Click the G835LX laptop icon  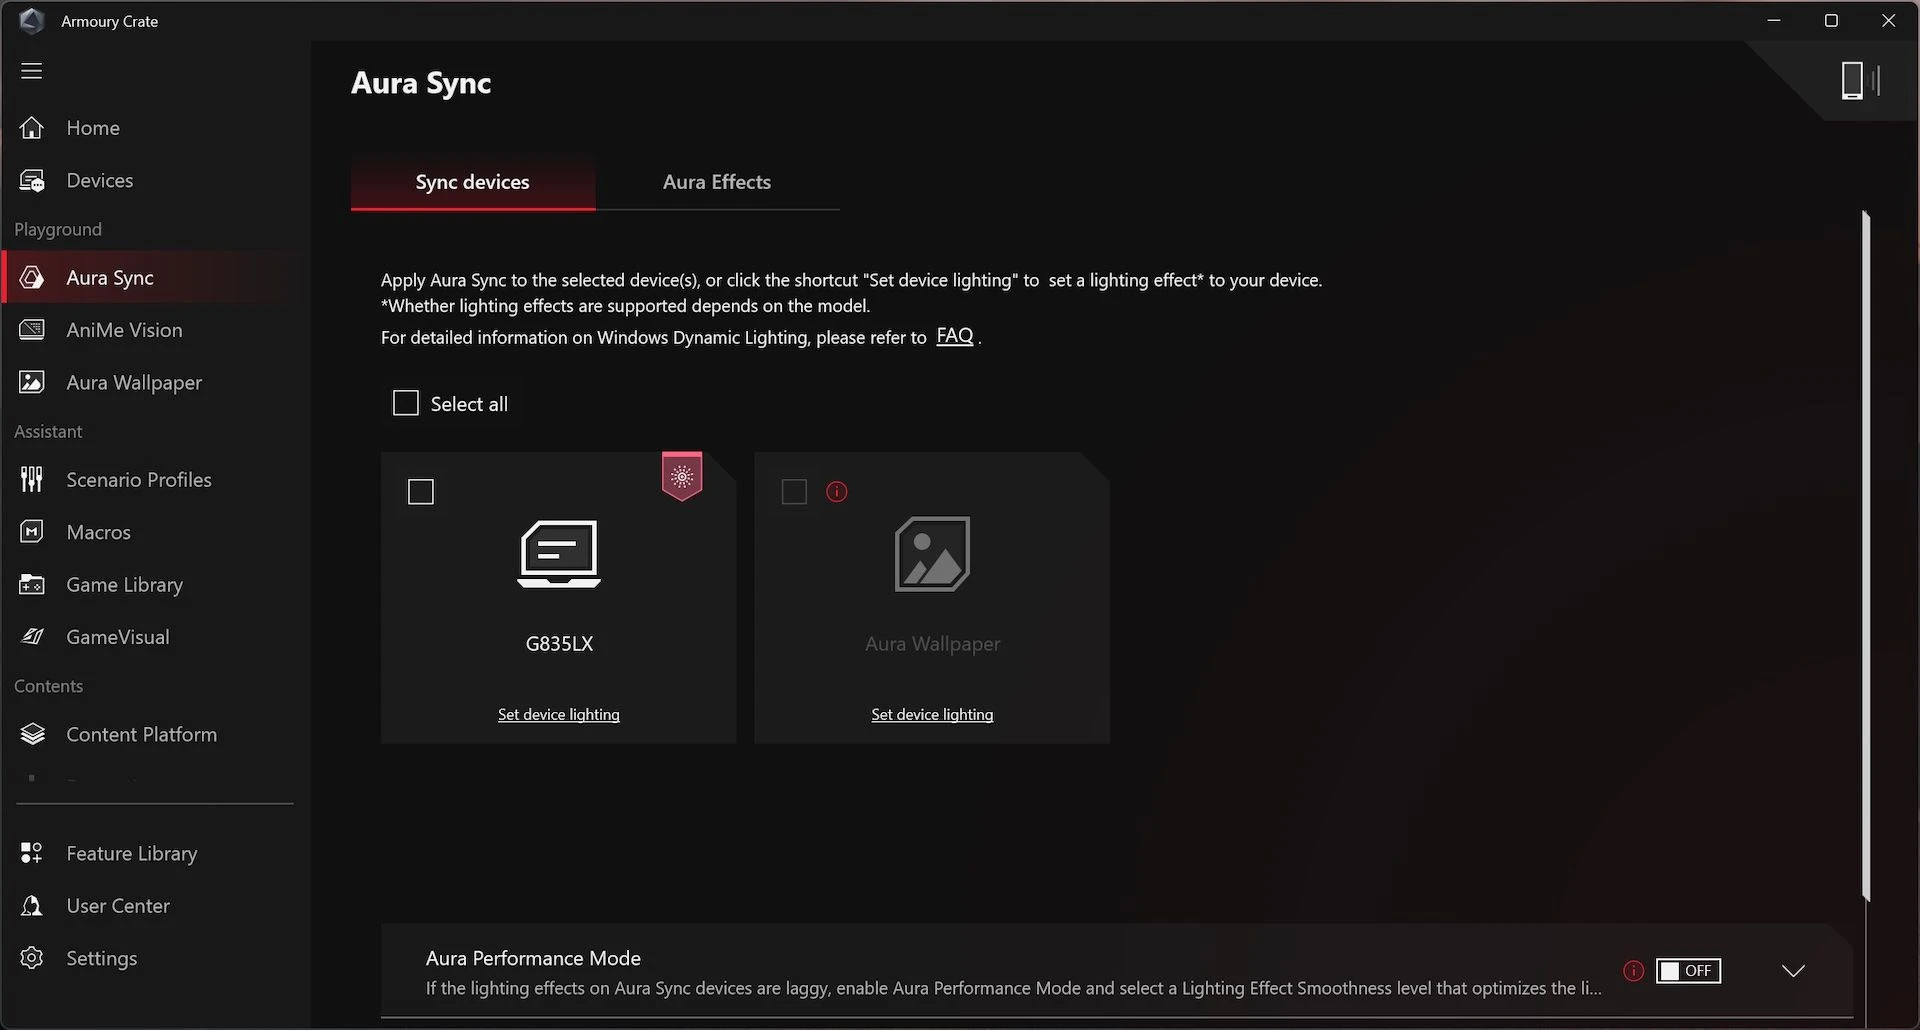(x=559, y=554)
